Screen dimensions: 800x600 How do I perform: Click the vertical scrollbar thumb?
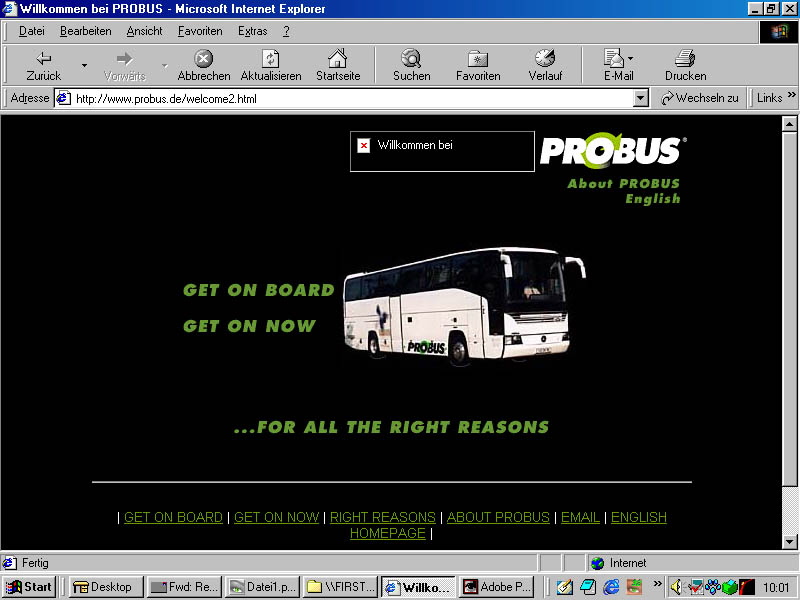pyautogui.click(x=789, y=309)
